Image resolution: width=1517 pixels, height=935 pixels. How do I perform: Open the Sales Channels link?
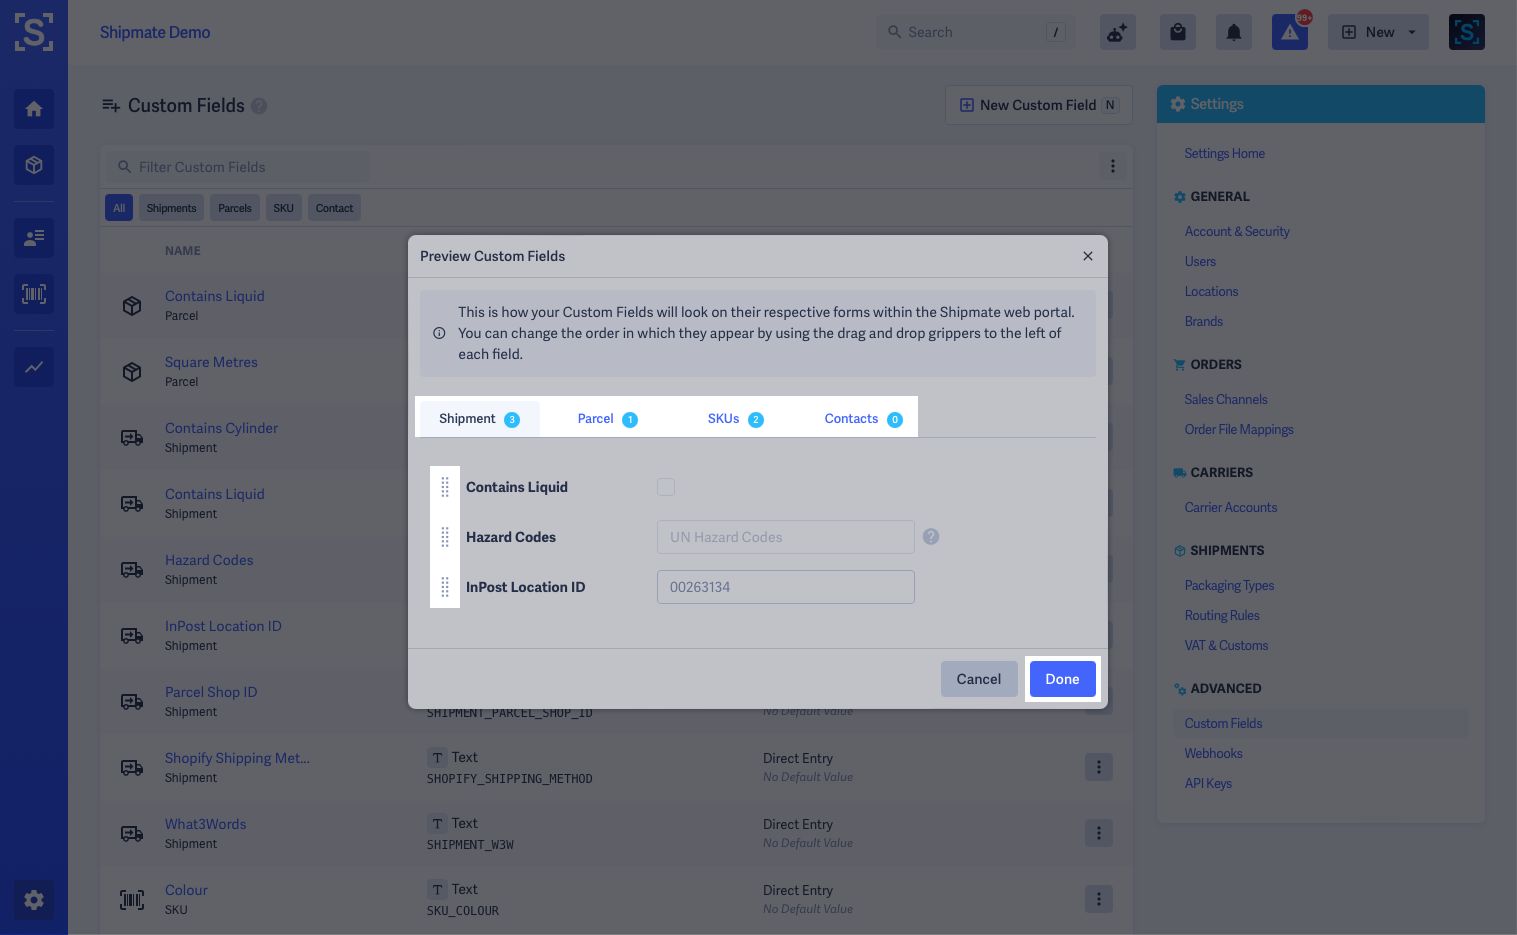click(x=1226, y=400)
